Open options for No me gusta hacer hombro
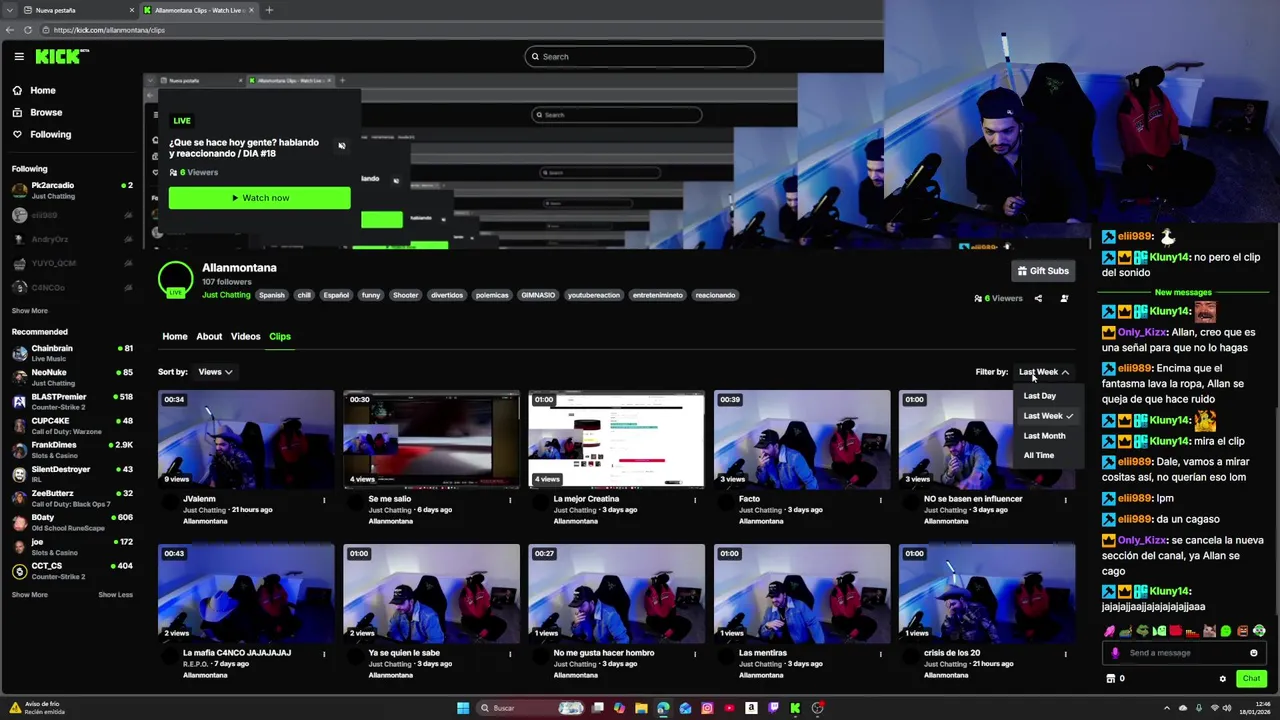 pos(695,654)
